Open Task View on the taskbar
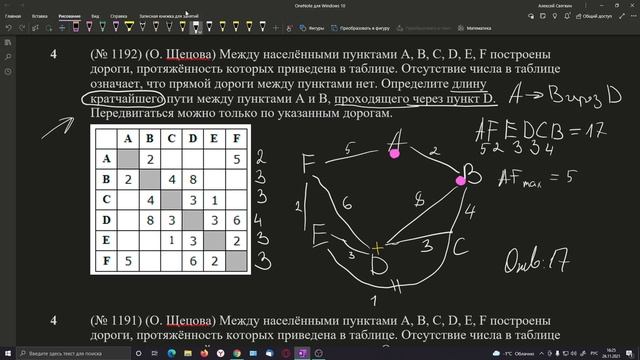This screenshot has height=360, width=640. pos(155,353)
